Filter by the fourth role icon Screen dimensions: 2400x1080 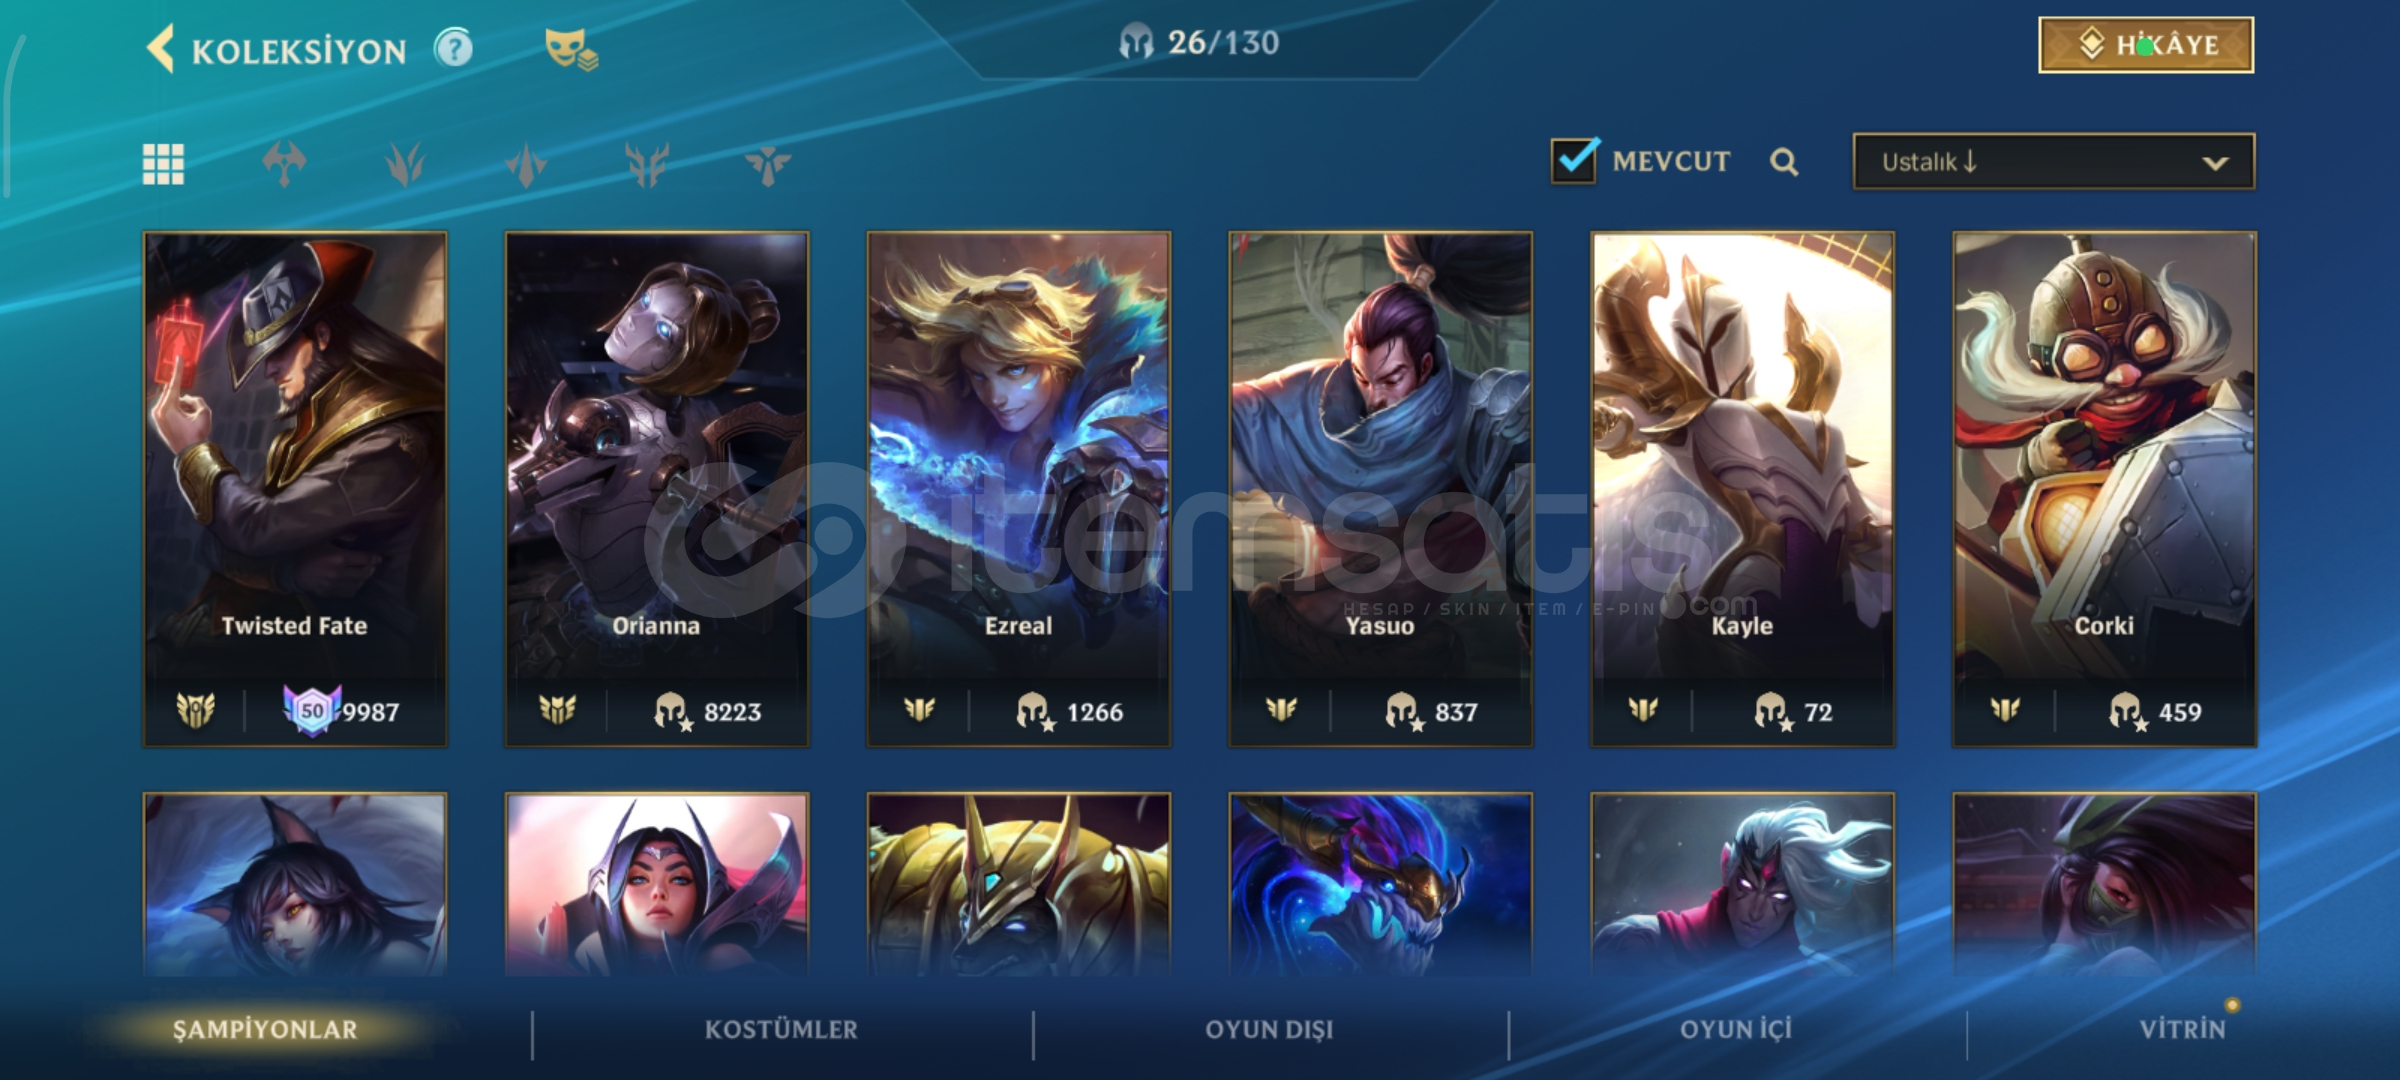tap(647, 164)
